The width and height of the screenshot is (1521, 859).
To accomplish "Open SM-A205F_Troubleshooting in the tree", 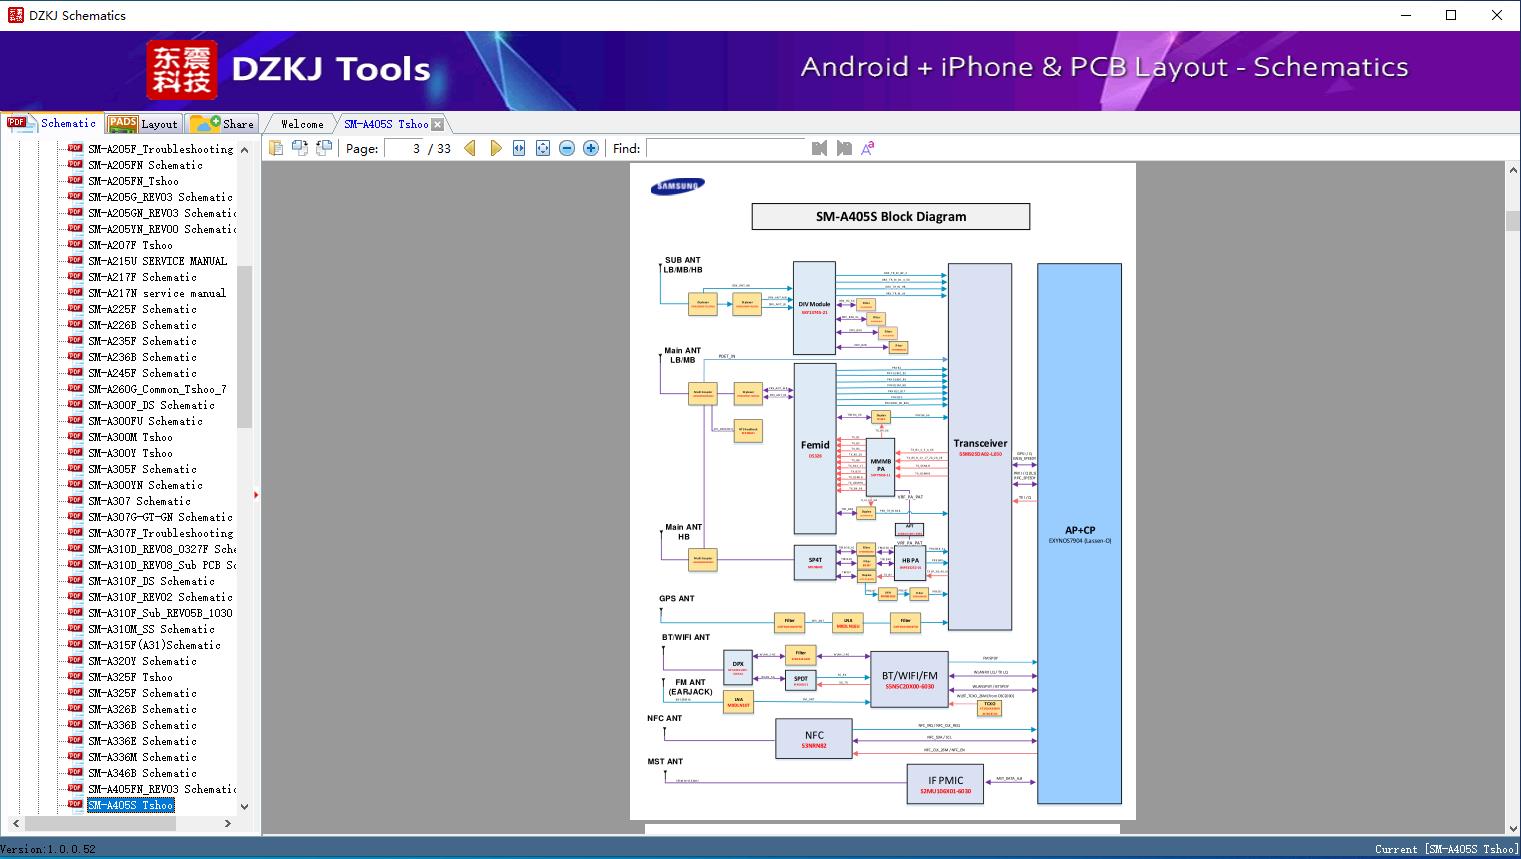I will (160, 149).
